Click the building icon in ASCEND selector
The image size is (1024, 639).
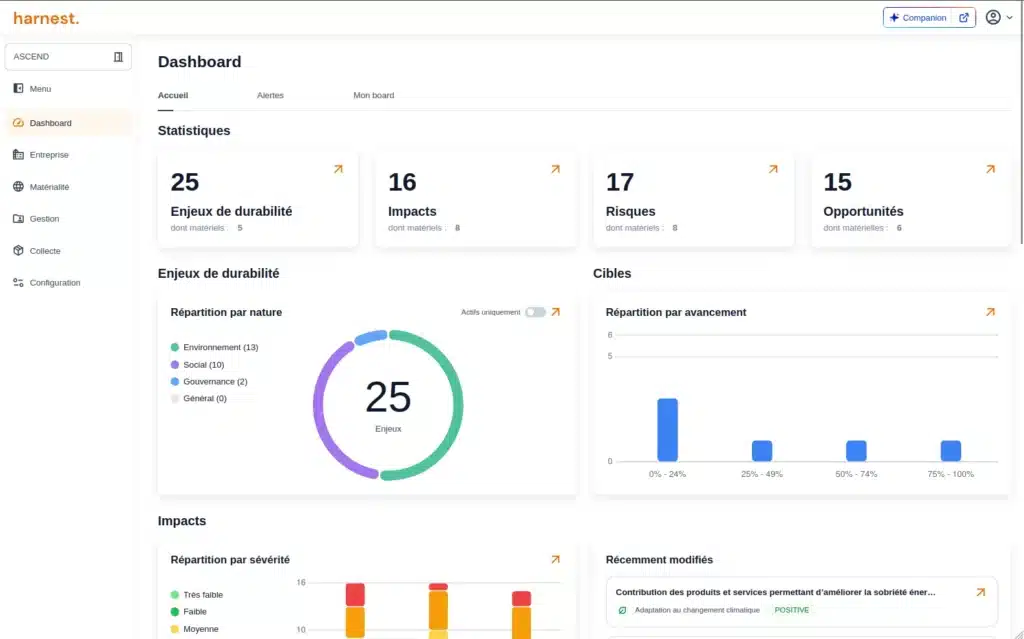pos(118,57)
